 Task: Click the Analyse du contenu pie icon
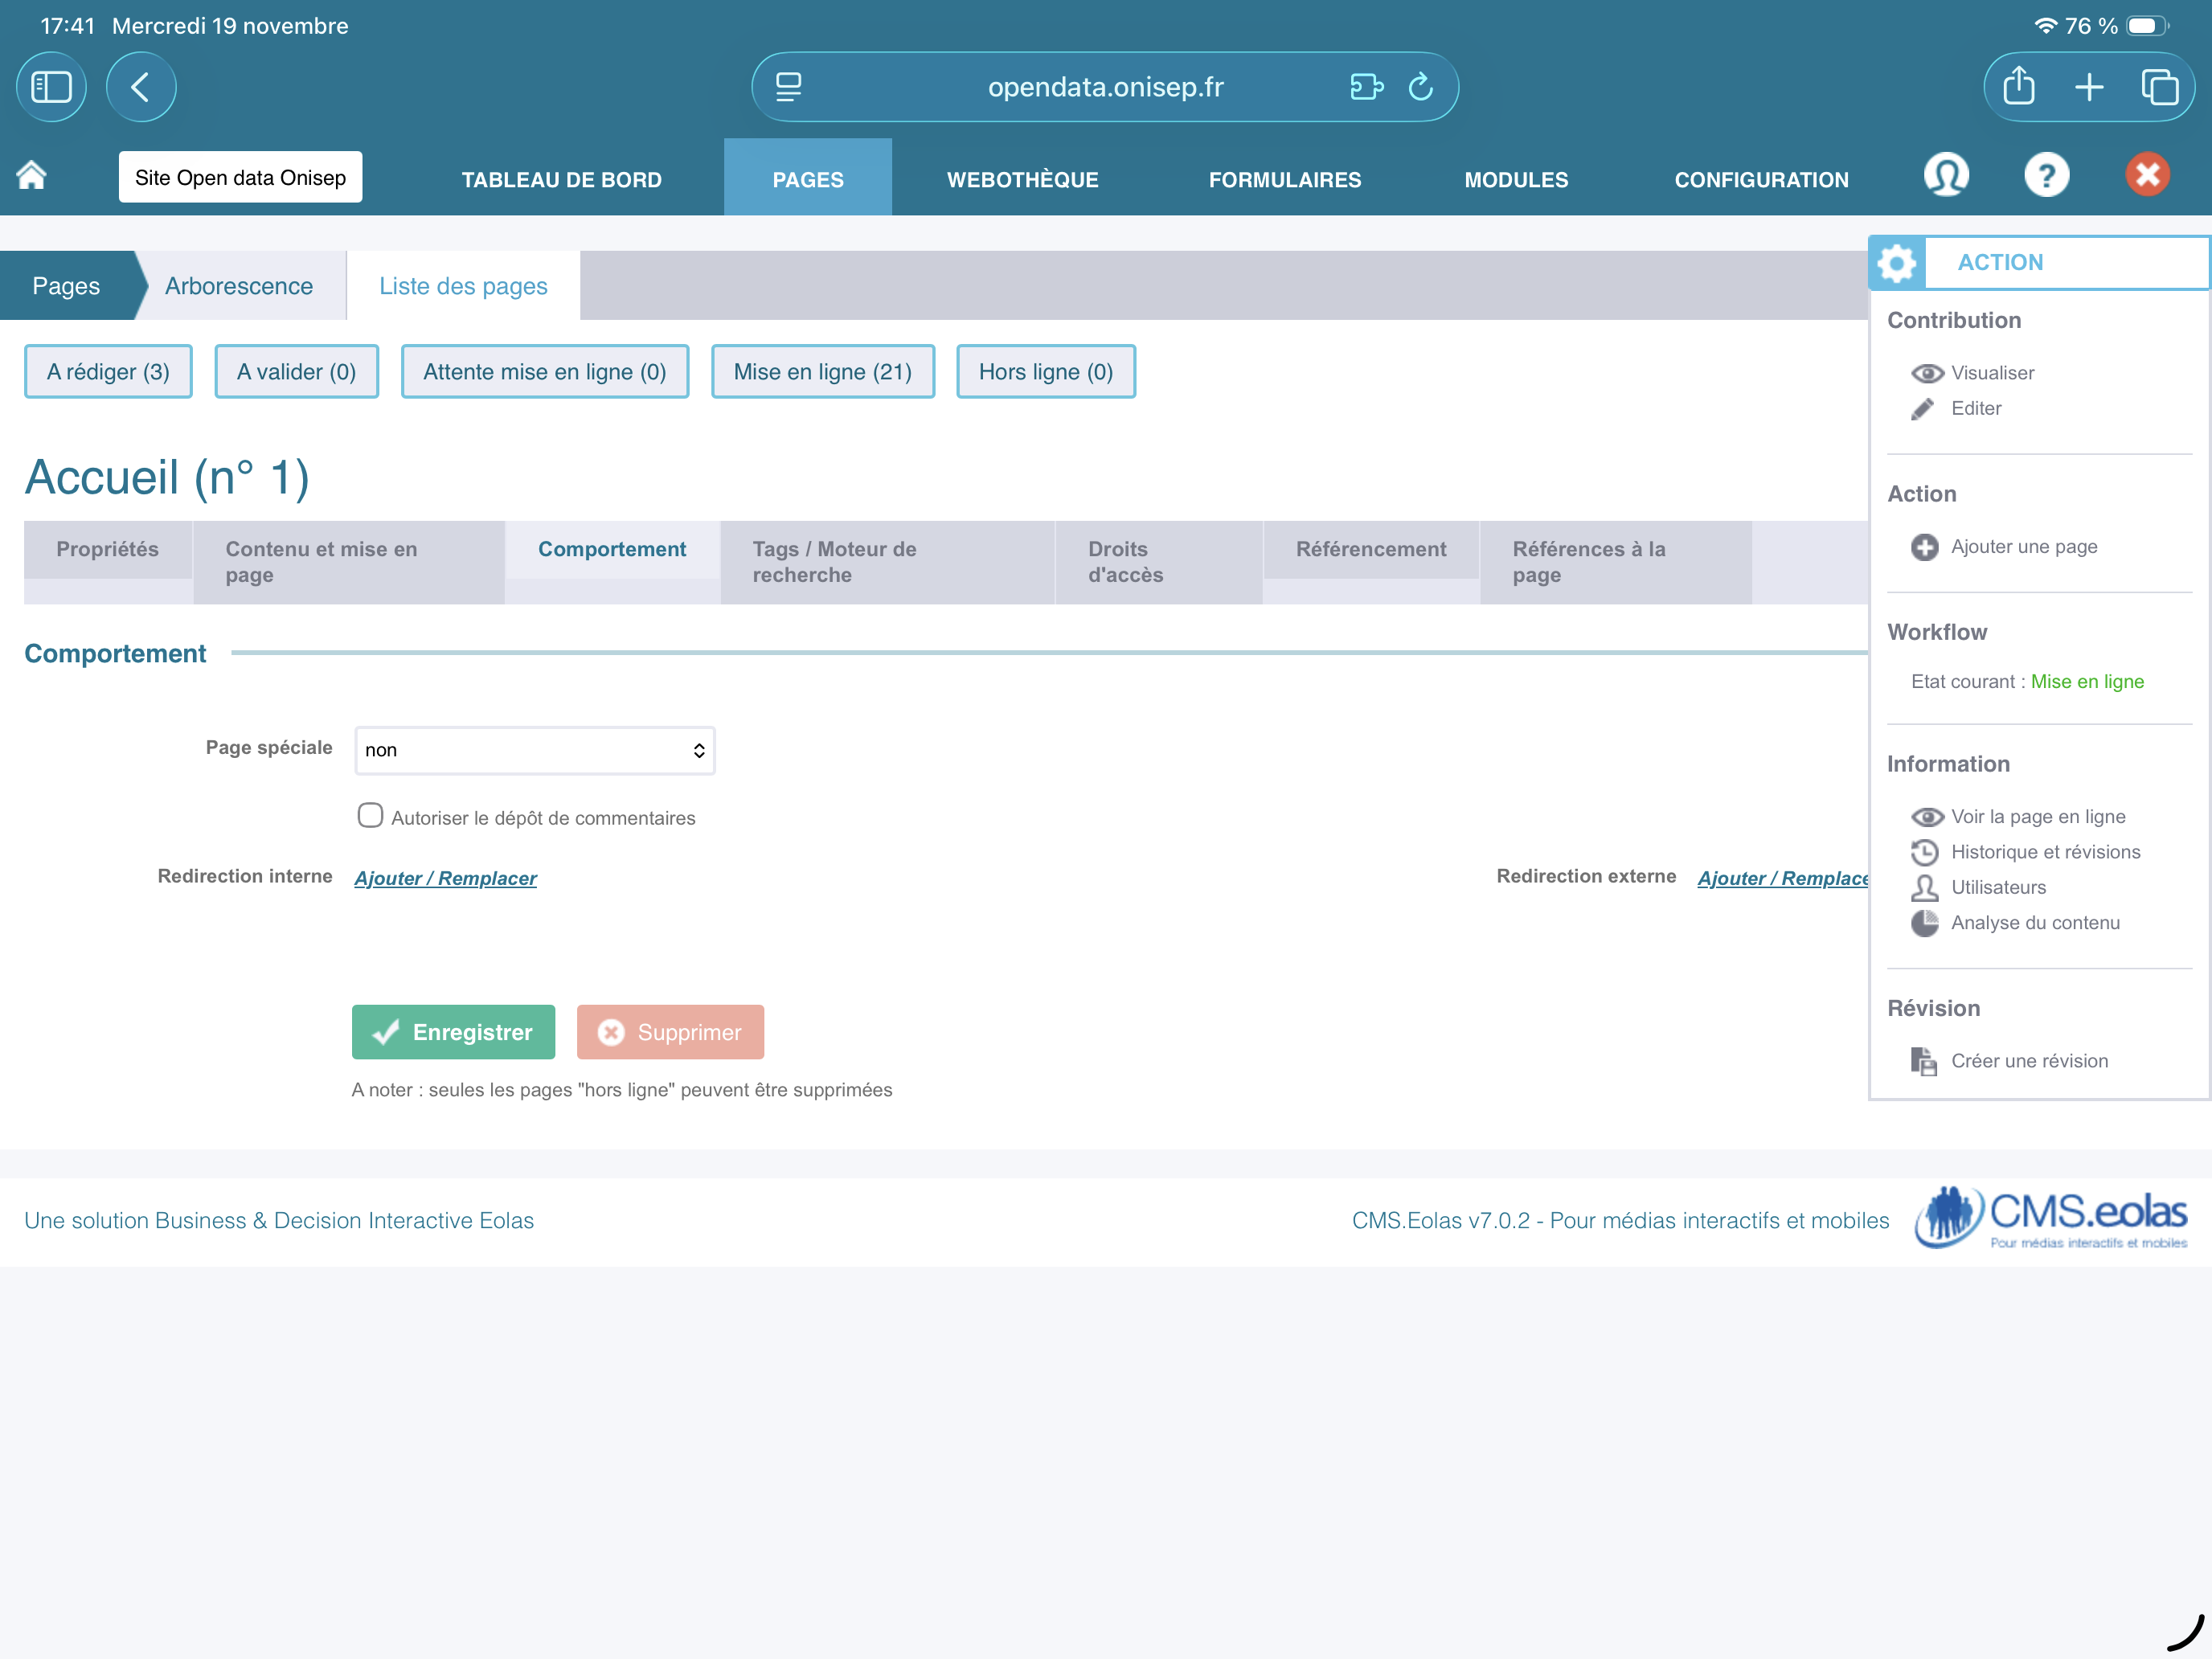click(1924, 923)
